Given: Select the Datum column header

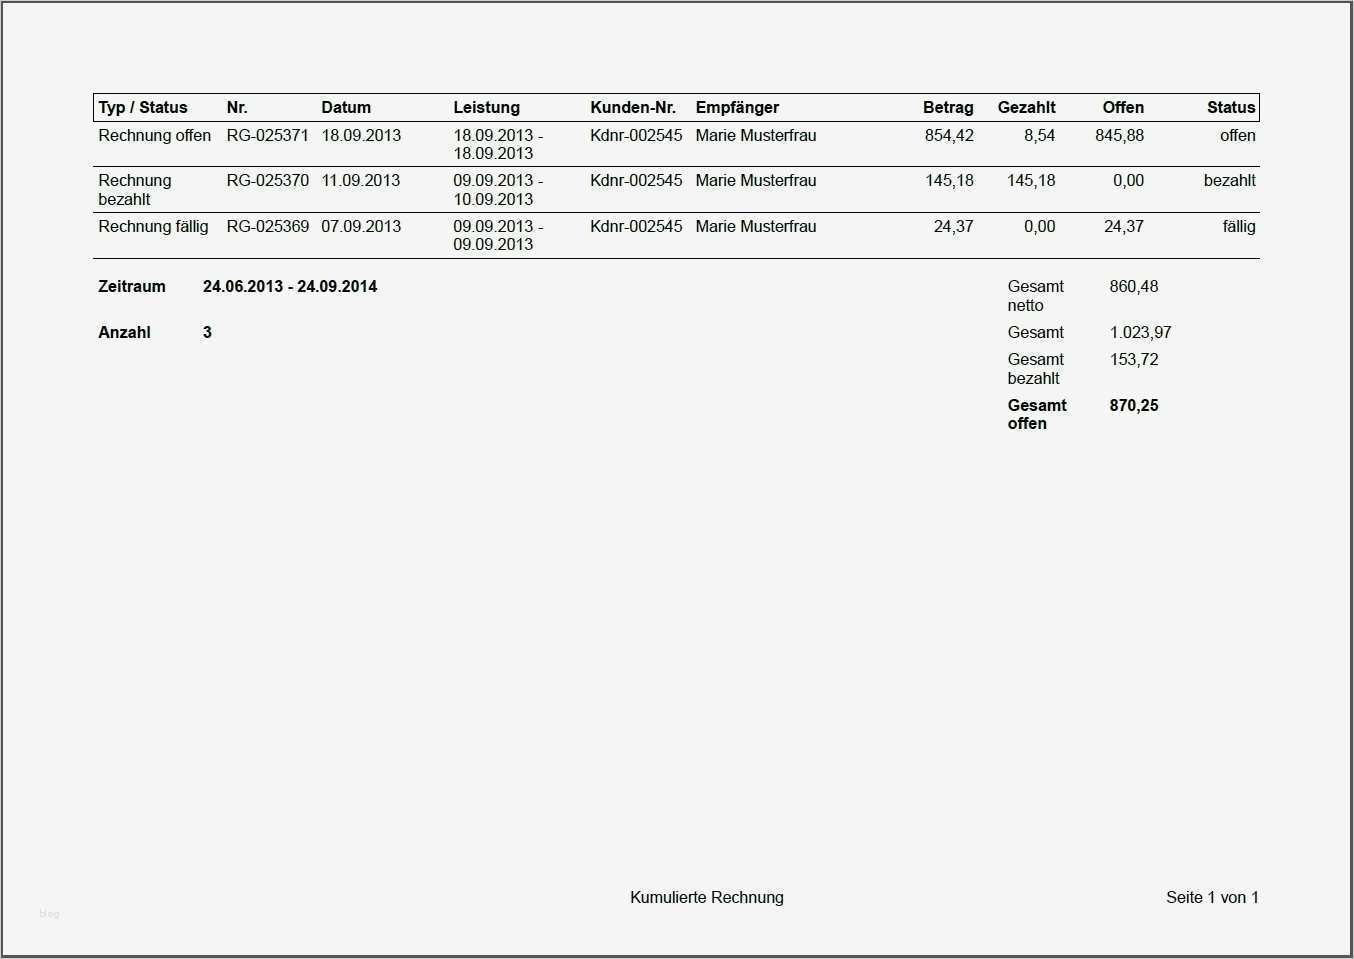Looking at the screenshot, I should (x=346, y=108).
